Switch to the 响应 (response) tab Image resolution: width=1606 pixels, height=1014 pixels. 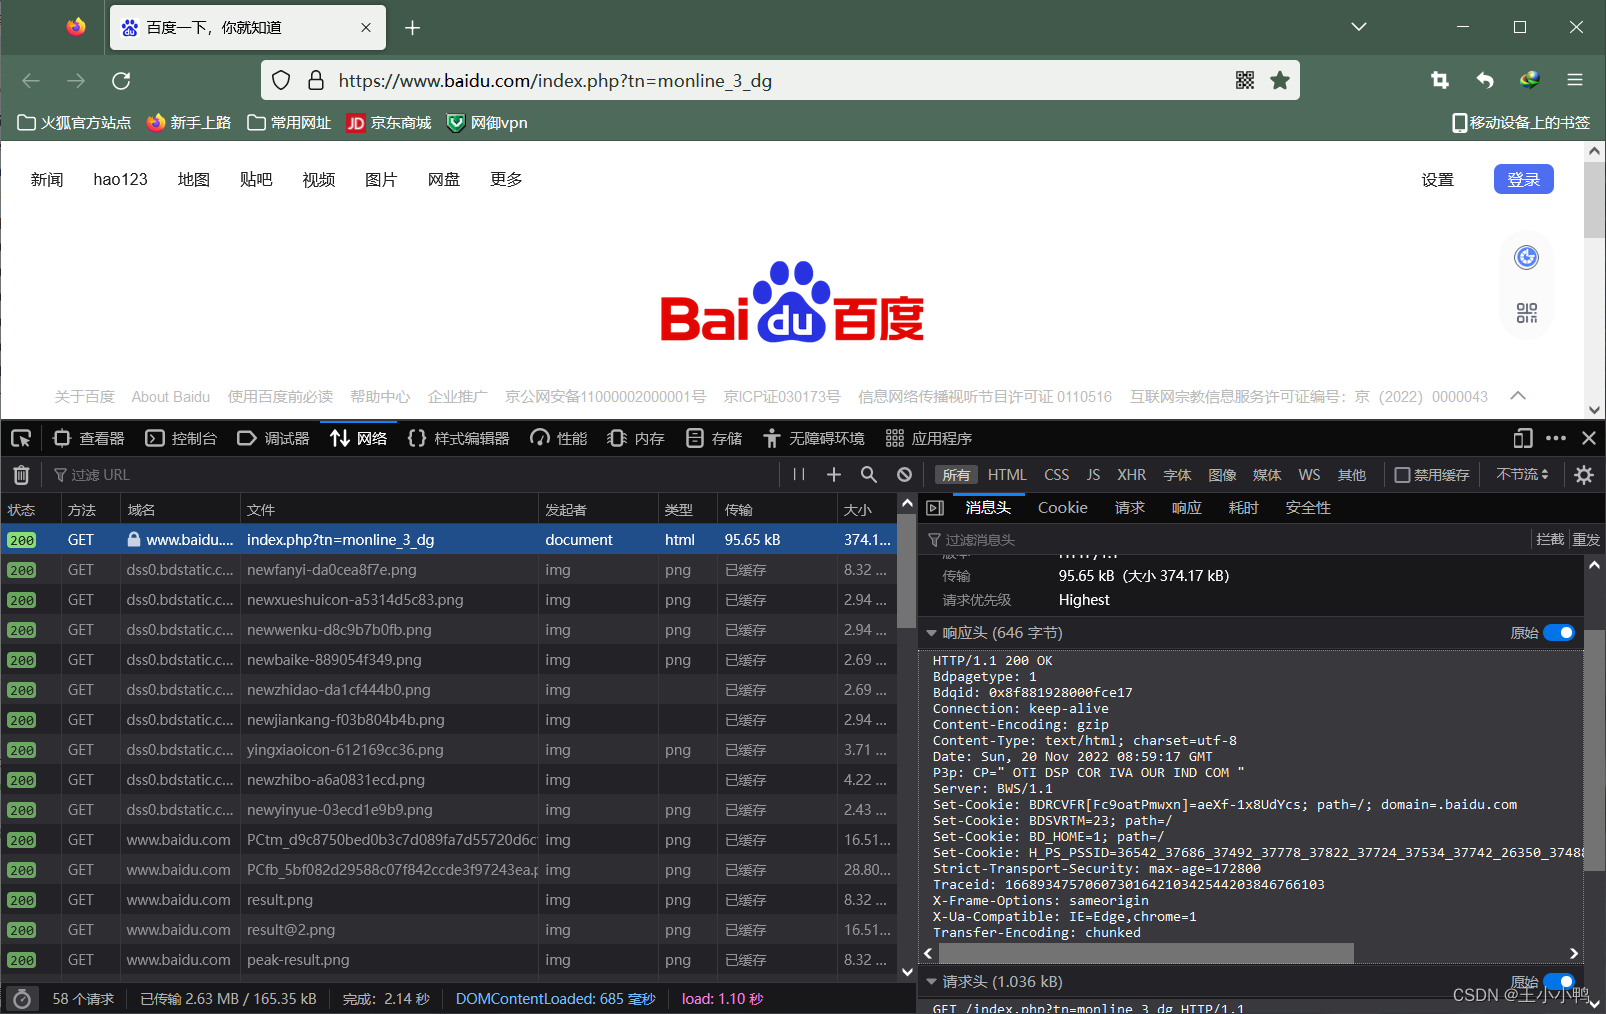[1186, 508]
